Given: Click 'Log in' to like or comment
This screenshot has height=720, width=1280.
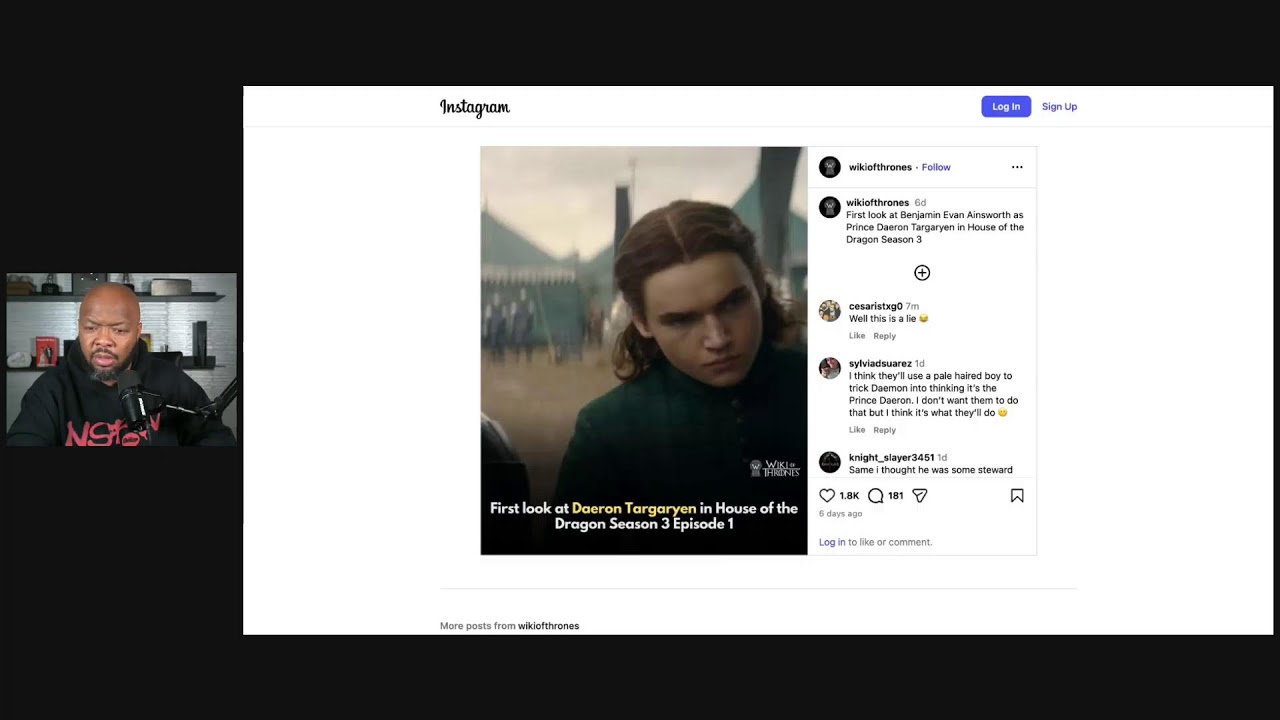Looking at the screenshot, I should tap(832, 542).
